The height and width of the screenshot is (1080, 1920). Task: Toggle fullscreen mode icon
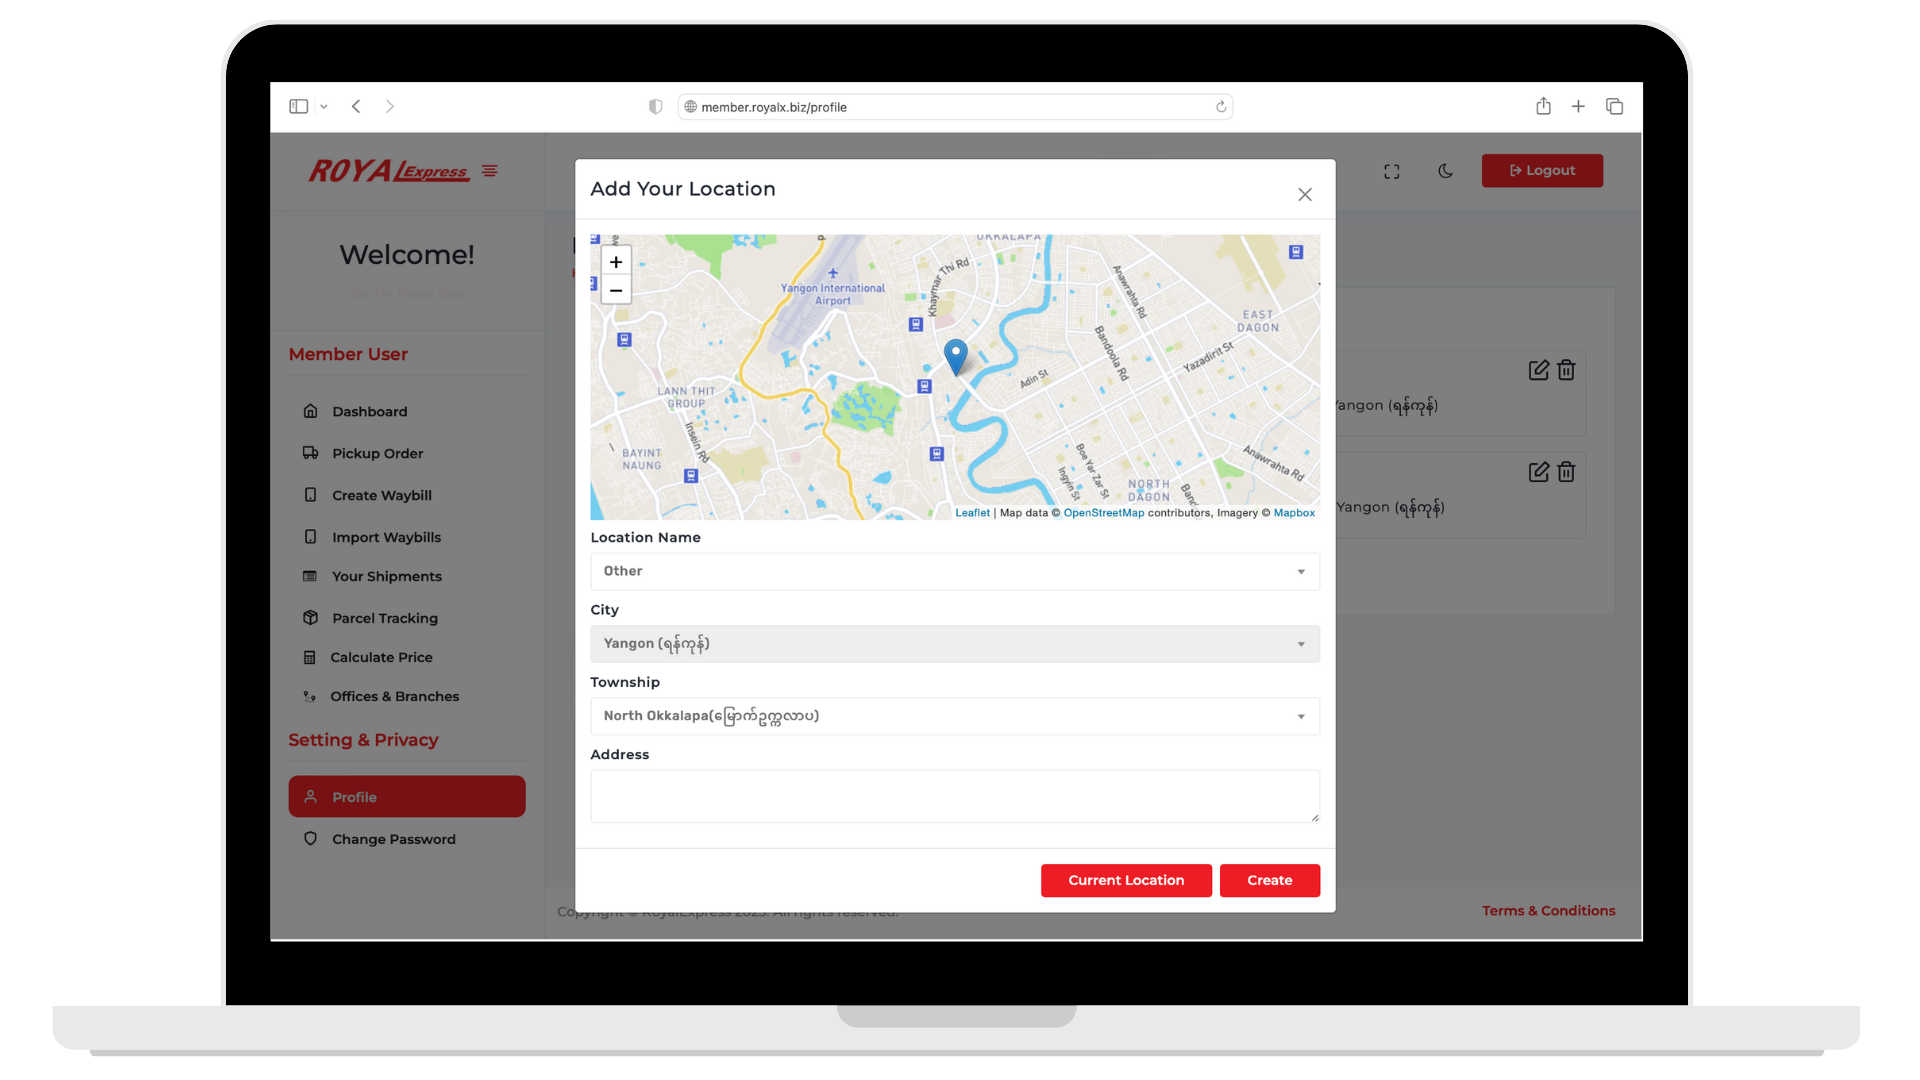[1392, 171]
